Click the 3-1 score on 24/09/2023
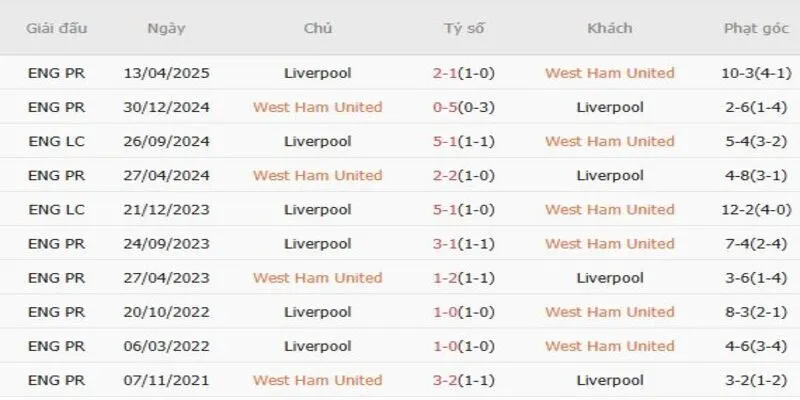 (445, 243)
